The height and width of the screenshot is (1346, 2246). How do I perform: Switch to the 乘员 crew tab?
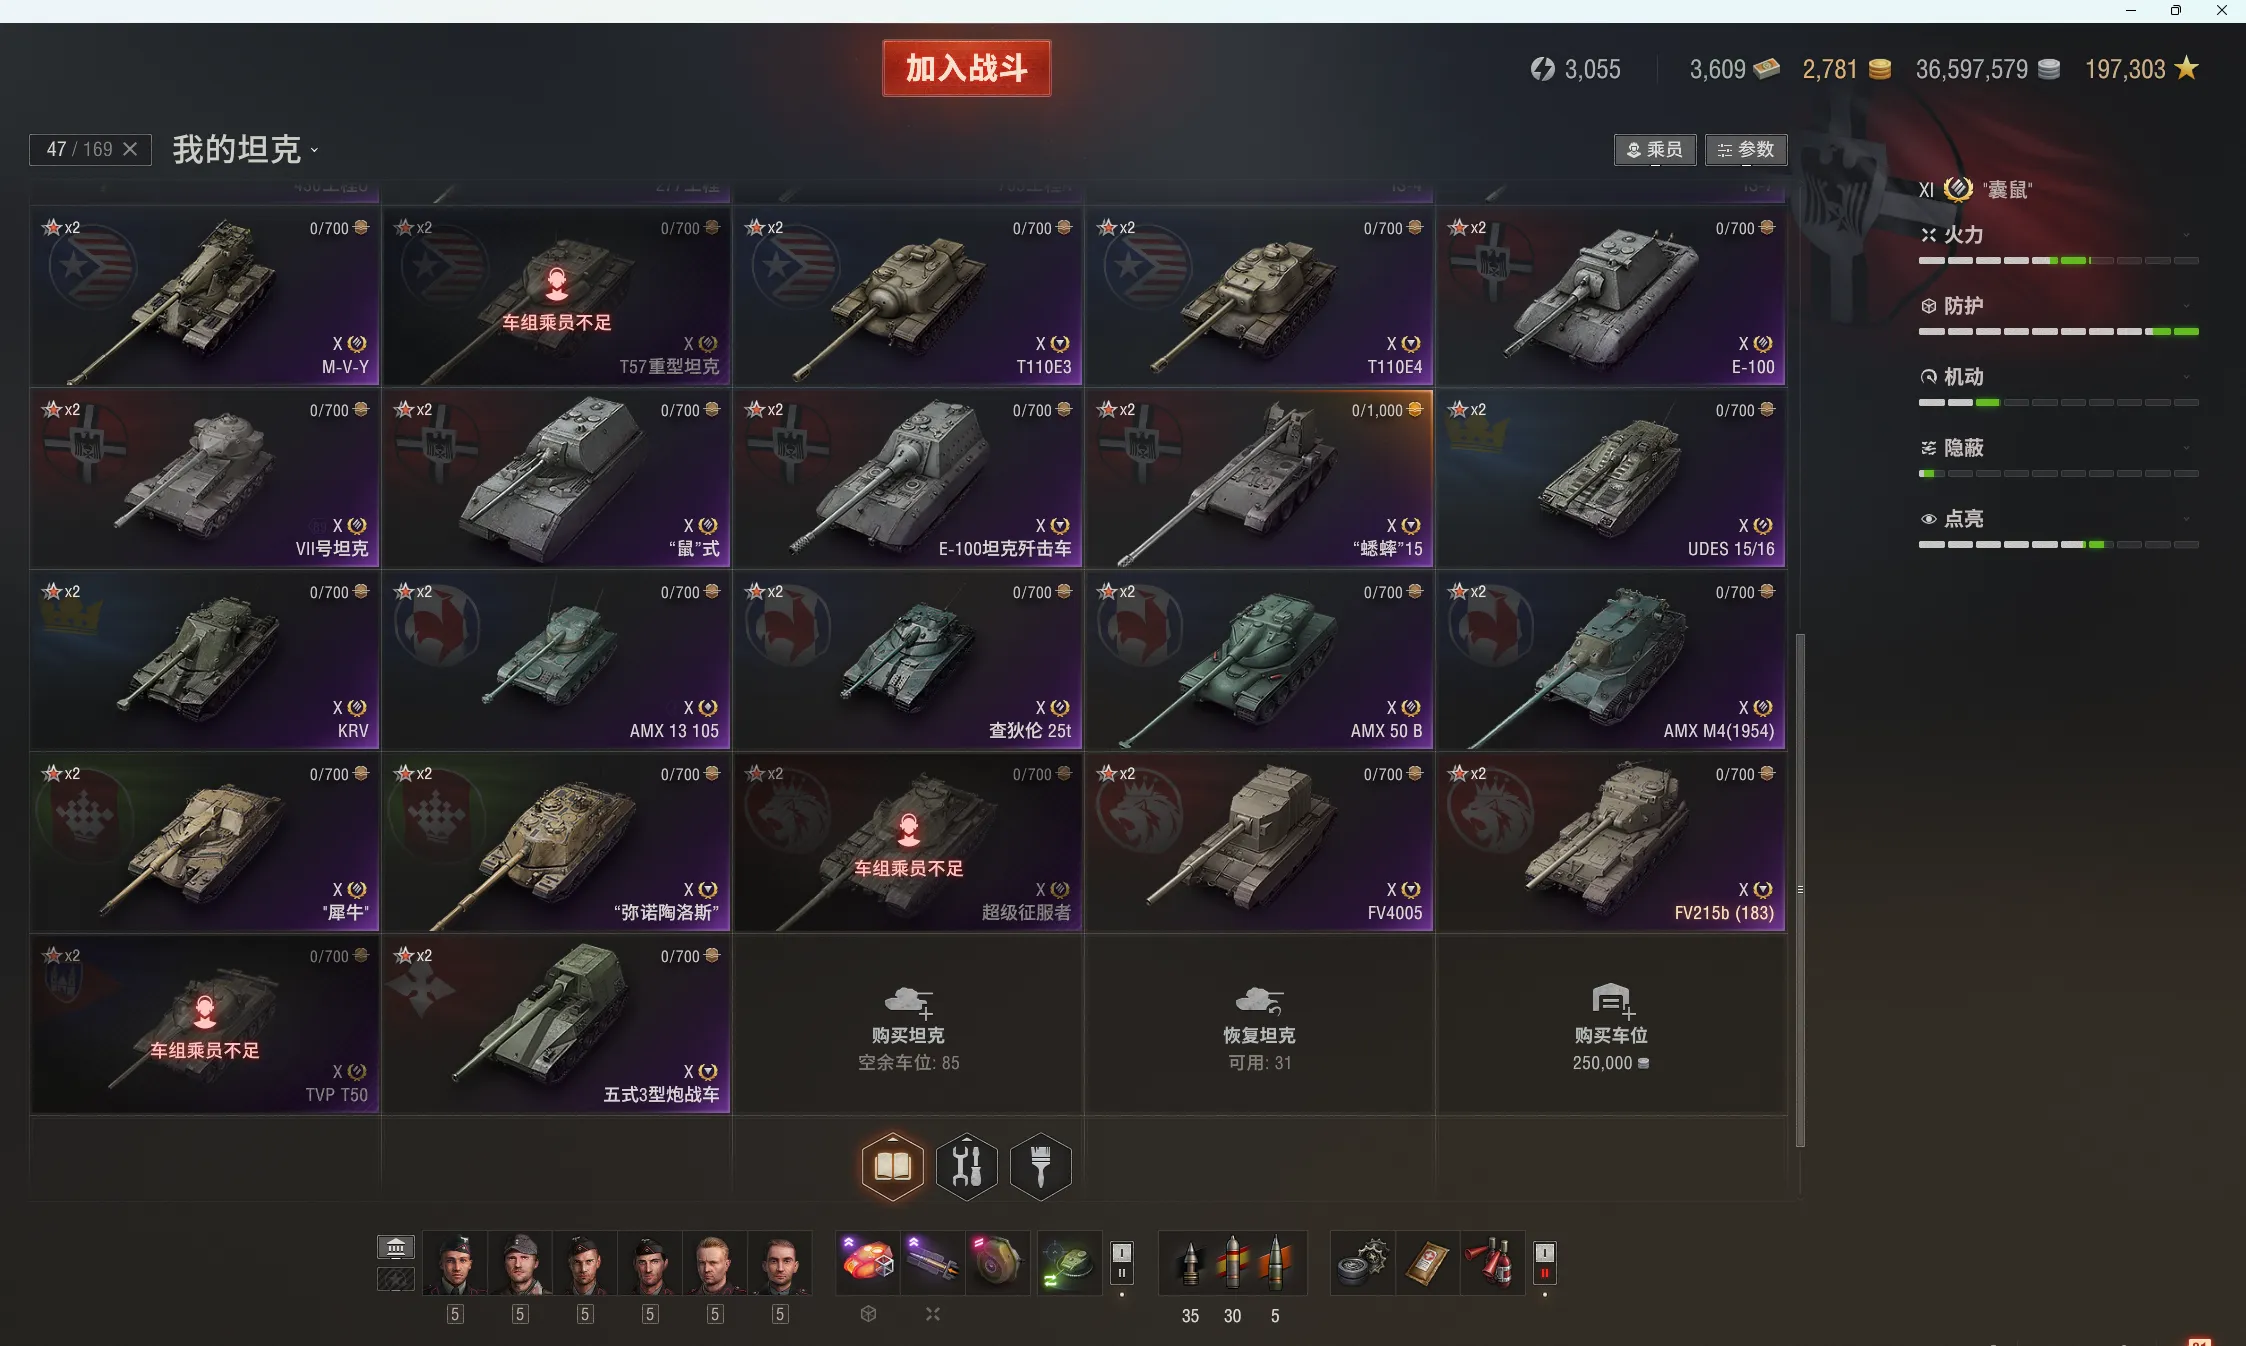[1655, 150]
